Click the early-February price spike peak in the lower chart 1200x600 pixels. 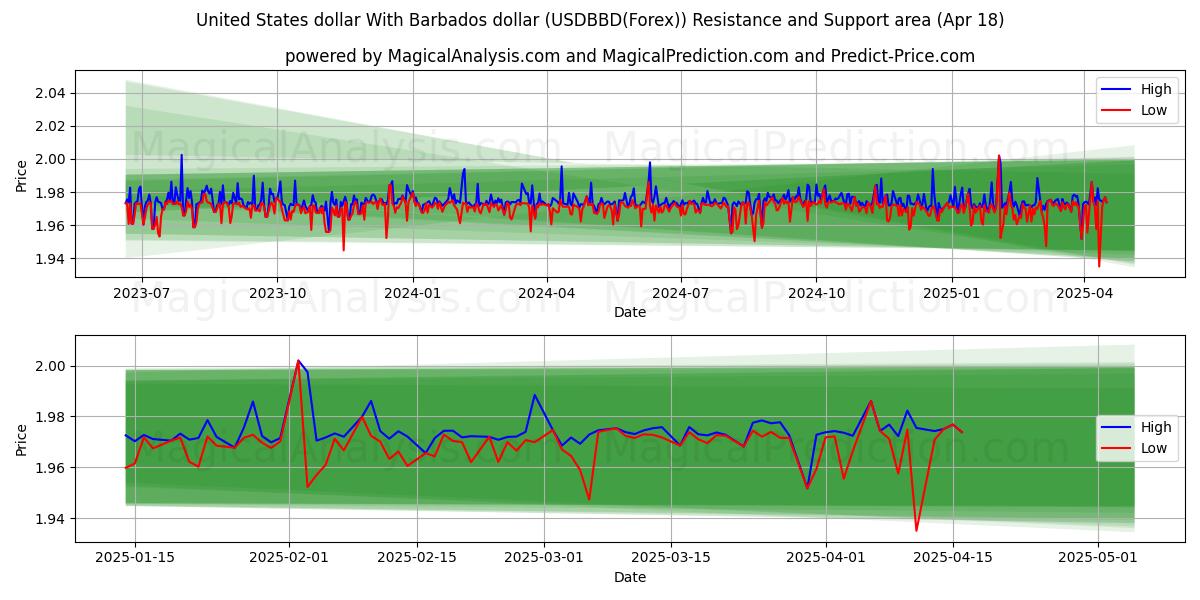(x=298, y=360)
